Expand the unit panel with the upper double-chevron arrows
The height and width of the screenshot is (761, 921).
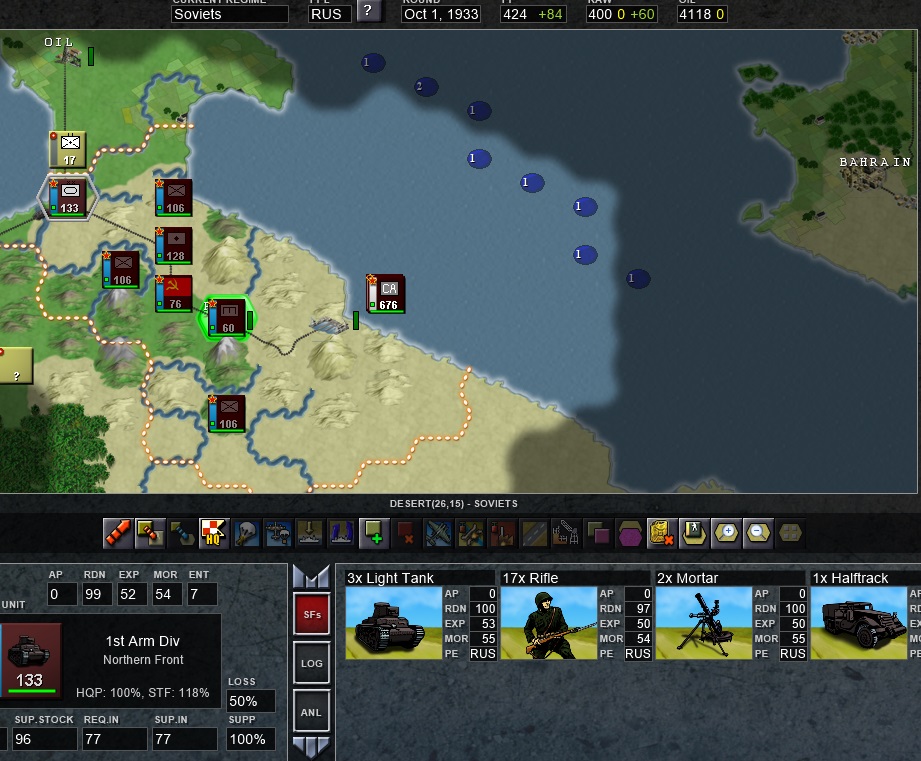pyautogui.click(x=313, y=577)
